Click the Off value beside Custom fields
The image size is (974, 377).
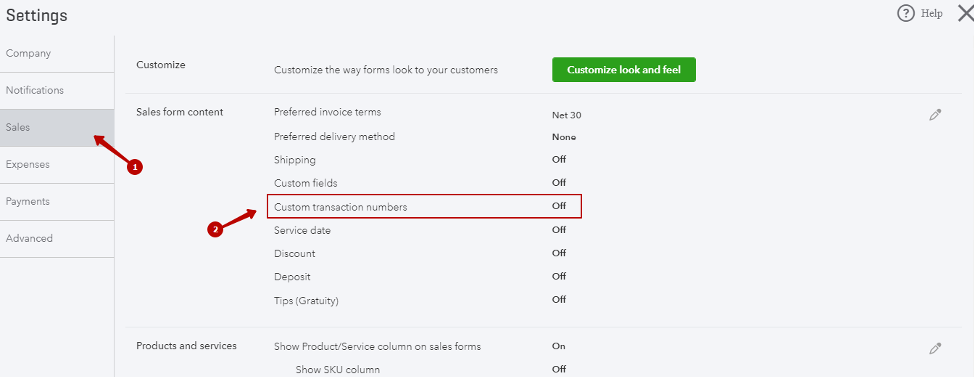559,183
